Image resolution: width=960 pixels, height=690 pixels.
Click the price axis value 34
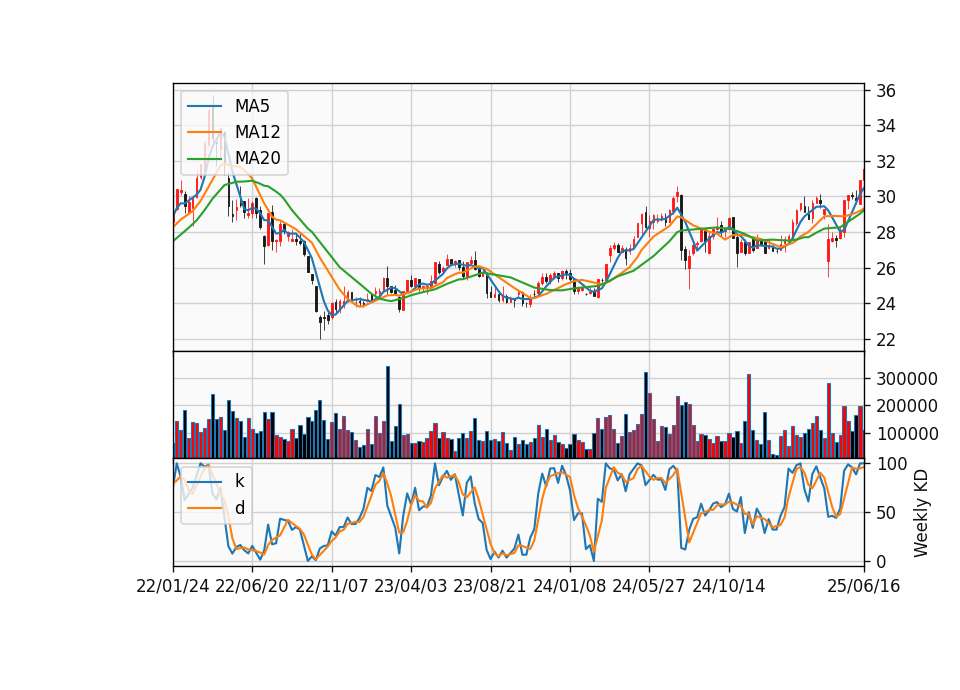[x=885, y=127]
